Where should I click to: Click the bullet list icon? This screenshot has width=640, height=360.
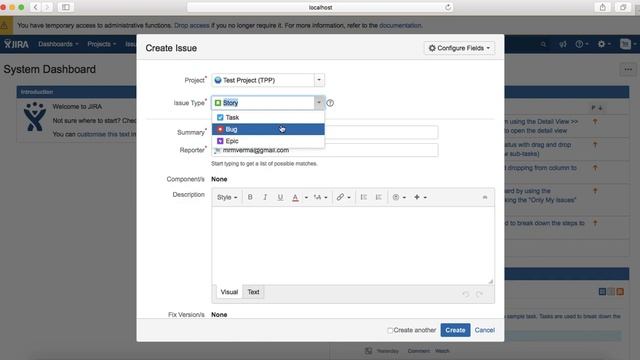click(x=364, y=197)
